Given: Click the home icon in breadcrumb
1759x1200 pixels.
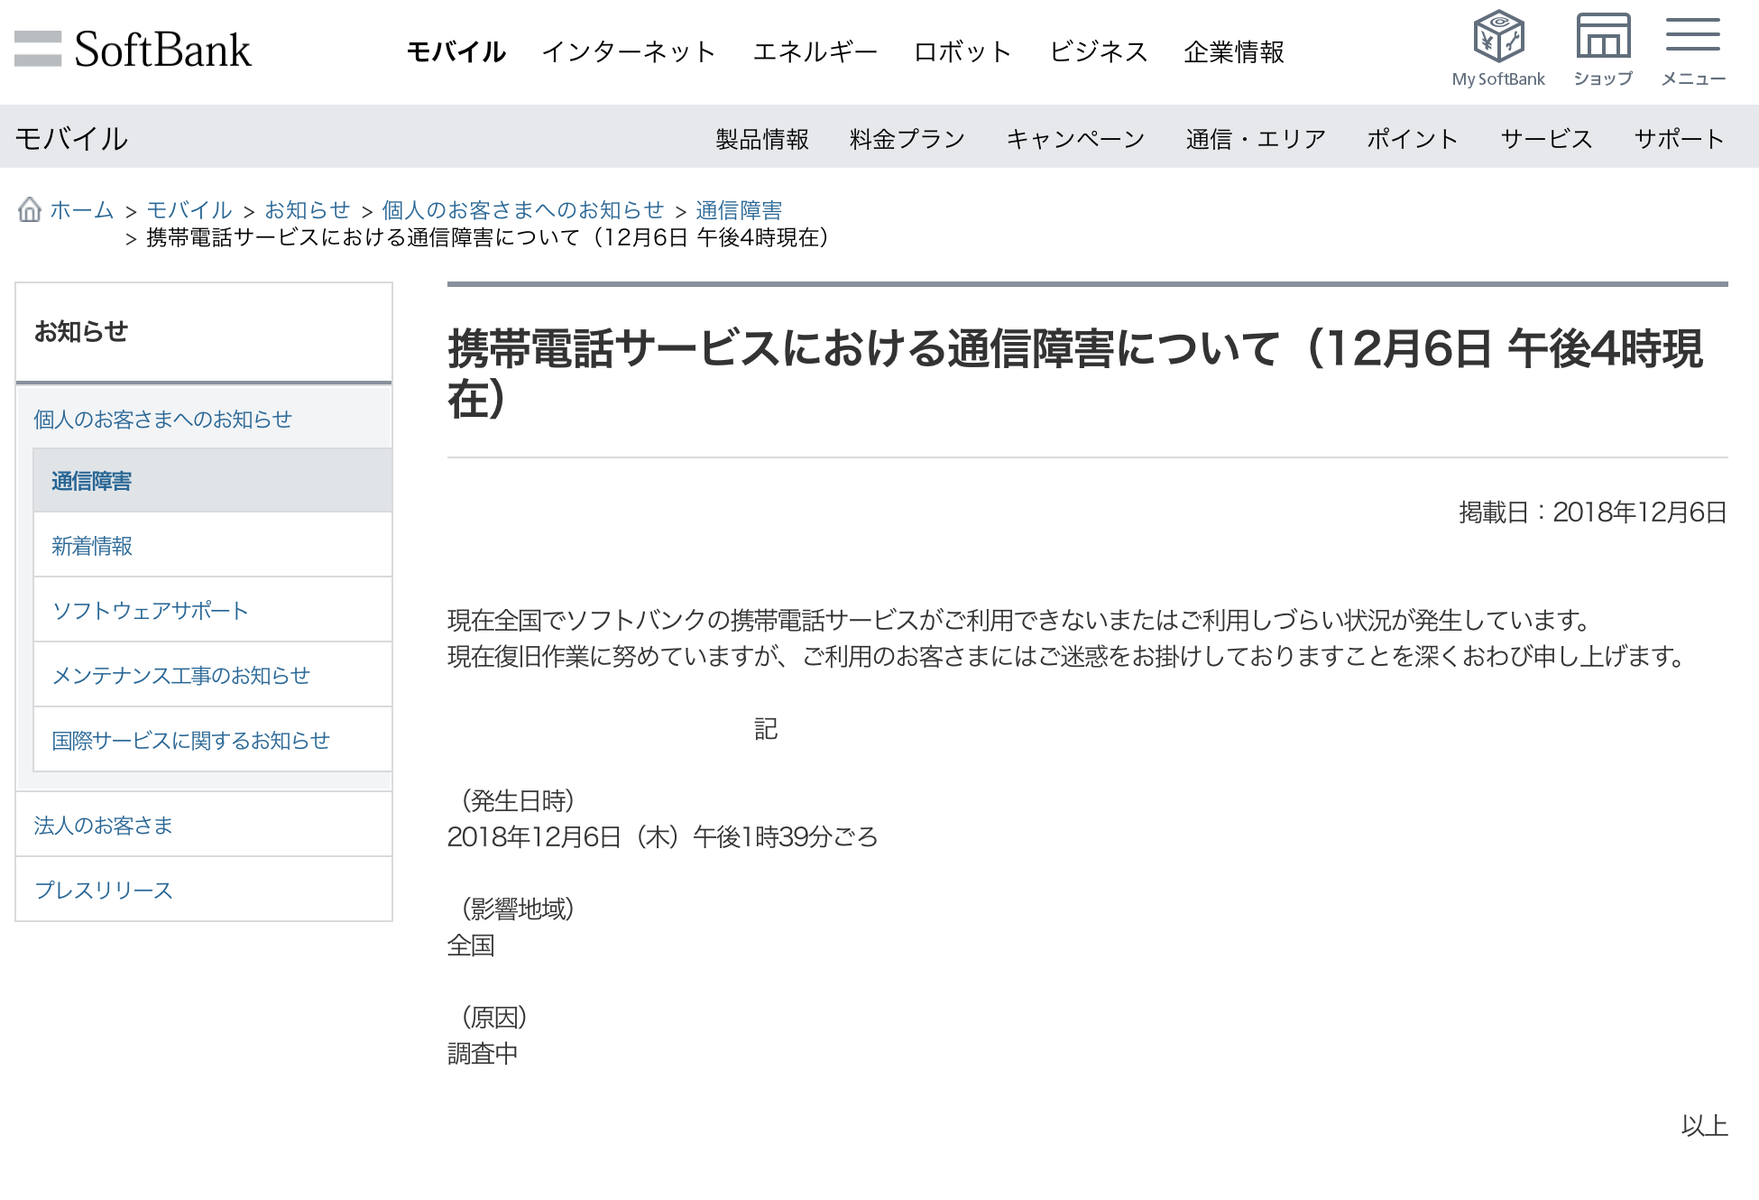Looking at the screenshot, I should 29,209.
